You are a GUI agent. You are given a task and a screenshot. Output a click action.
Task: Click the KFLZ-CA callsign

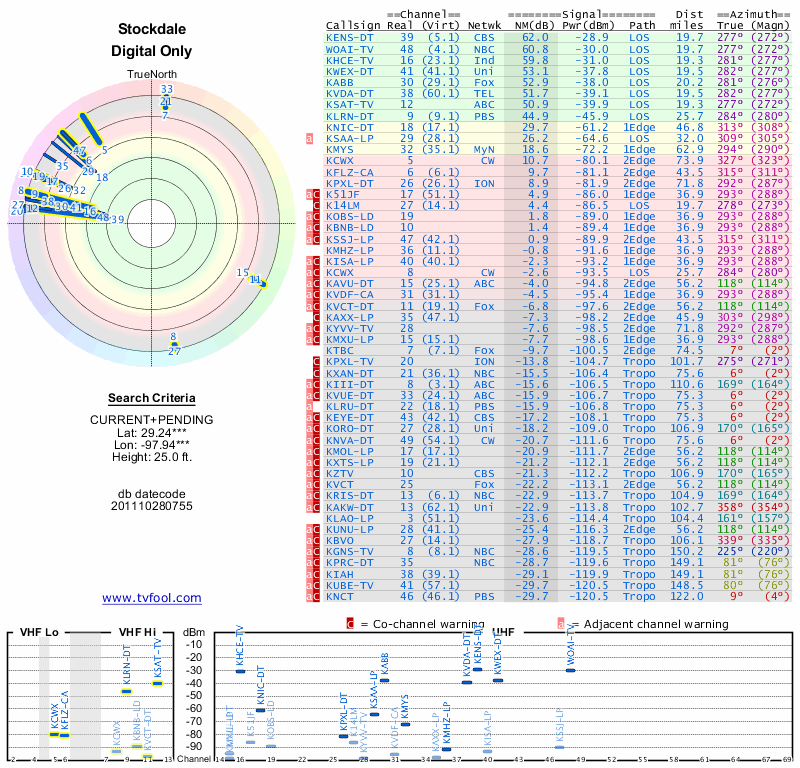click(349, 172)
